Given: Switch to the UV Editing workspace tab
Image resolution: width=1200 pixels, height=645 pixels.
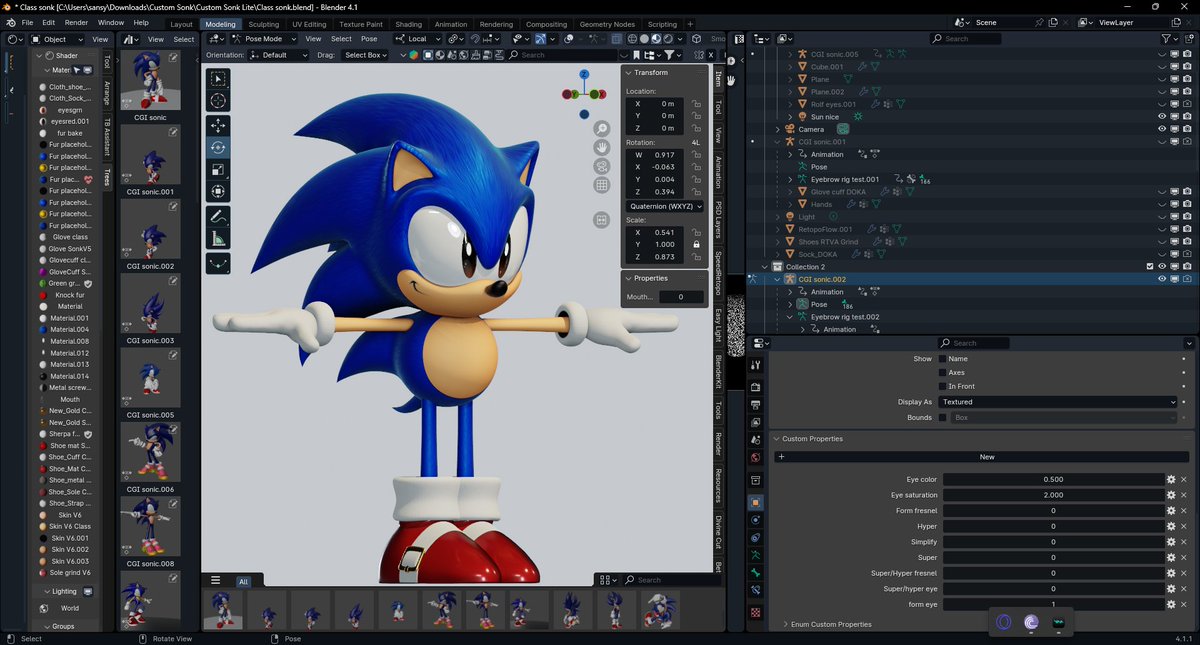Looking at the screenshot, I should point(310,24).
